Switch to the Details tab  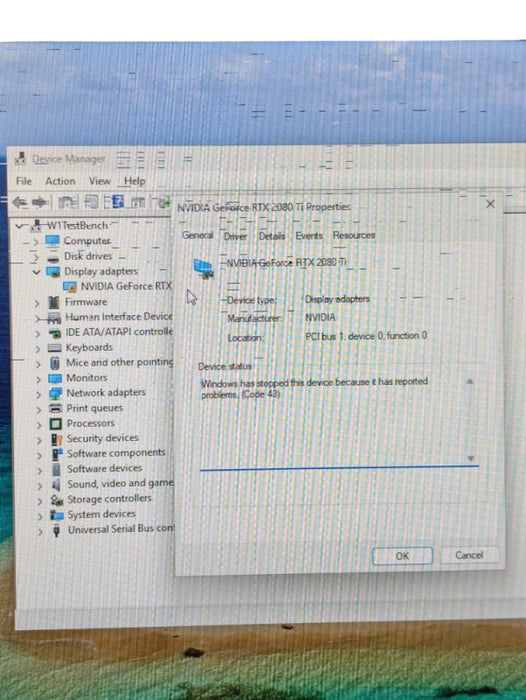pyautogui.click(x=272, y=236)
